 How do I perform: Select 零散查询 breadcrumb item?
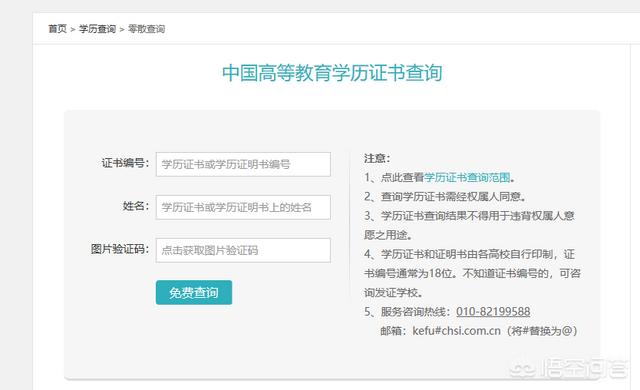point(147,29)
